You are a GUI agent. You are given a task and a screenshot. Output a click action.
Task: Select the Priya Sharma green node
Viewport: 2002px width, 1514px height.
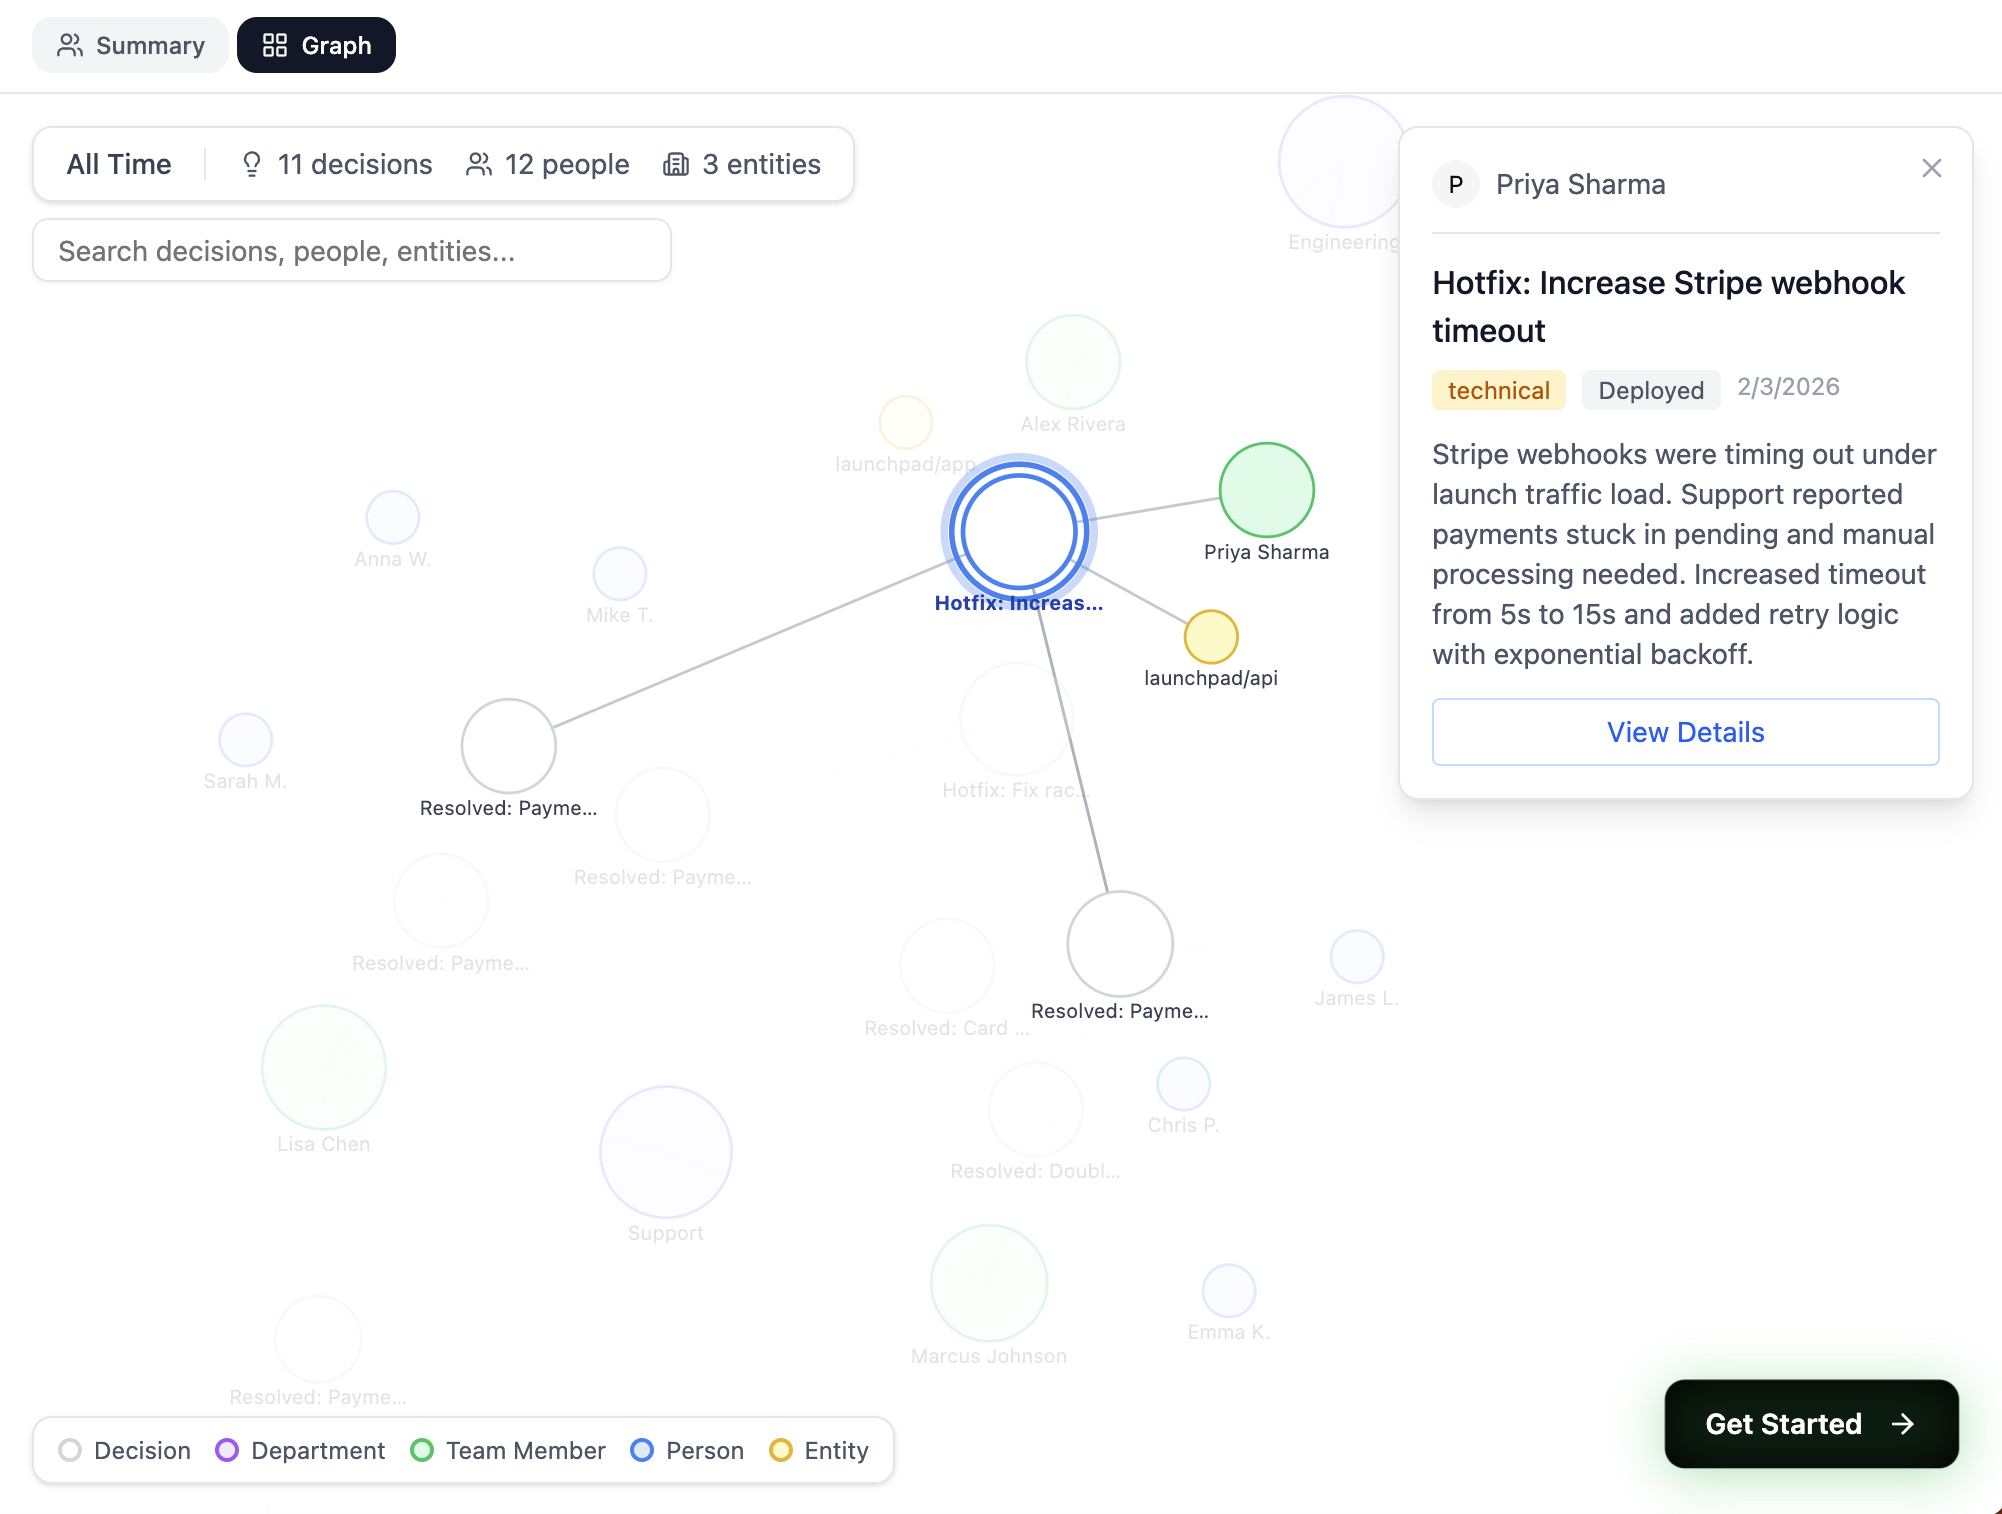point(1266,490)
